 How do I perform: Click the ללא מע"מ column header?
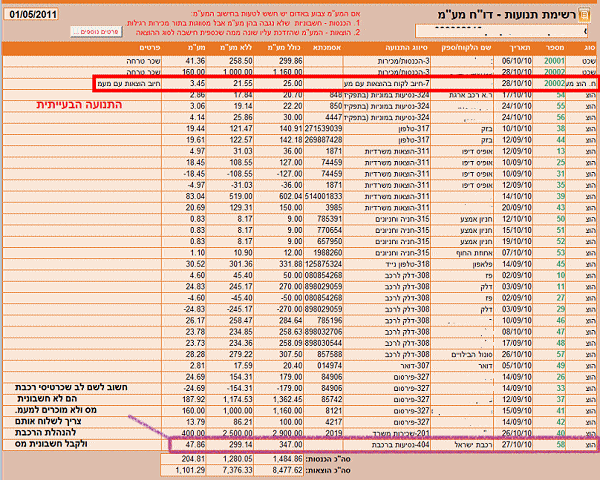coord(236,47)
